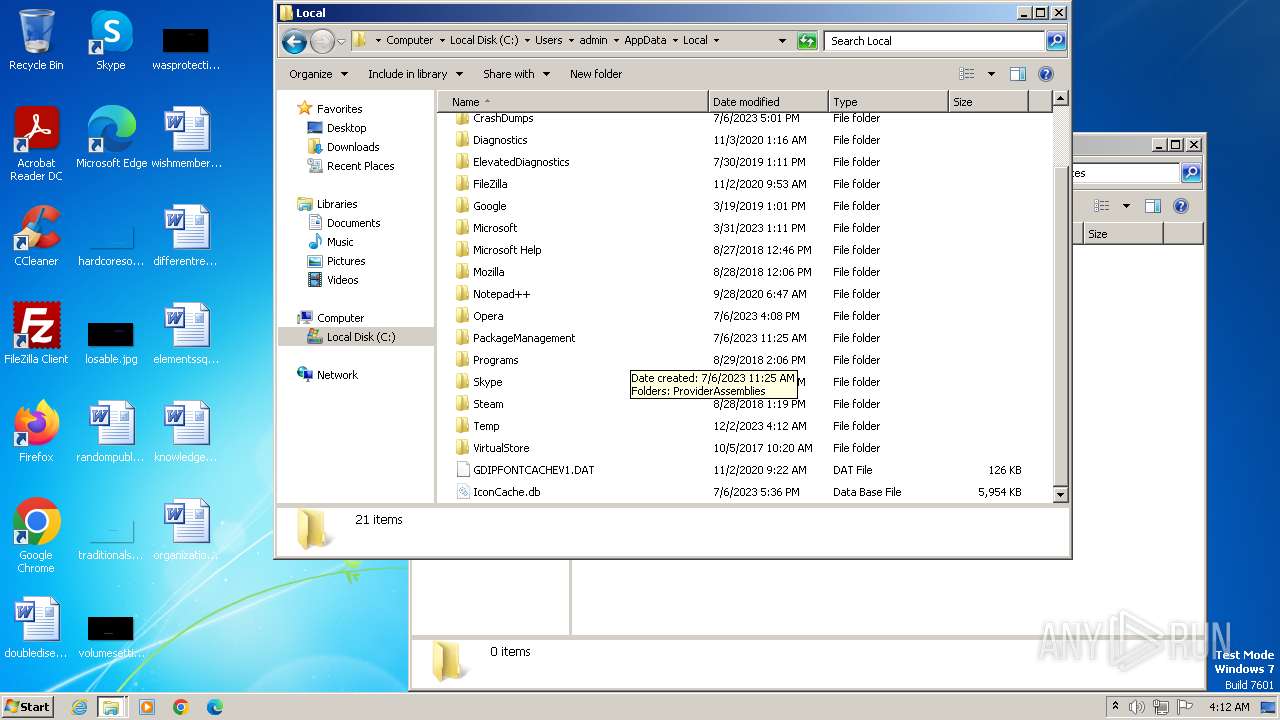
Task: Expand the arrow after Local in breadcrumb
Action: tap(716, 41)
